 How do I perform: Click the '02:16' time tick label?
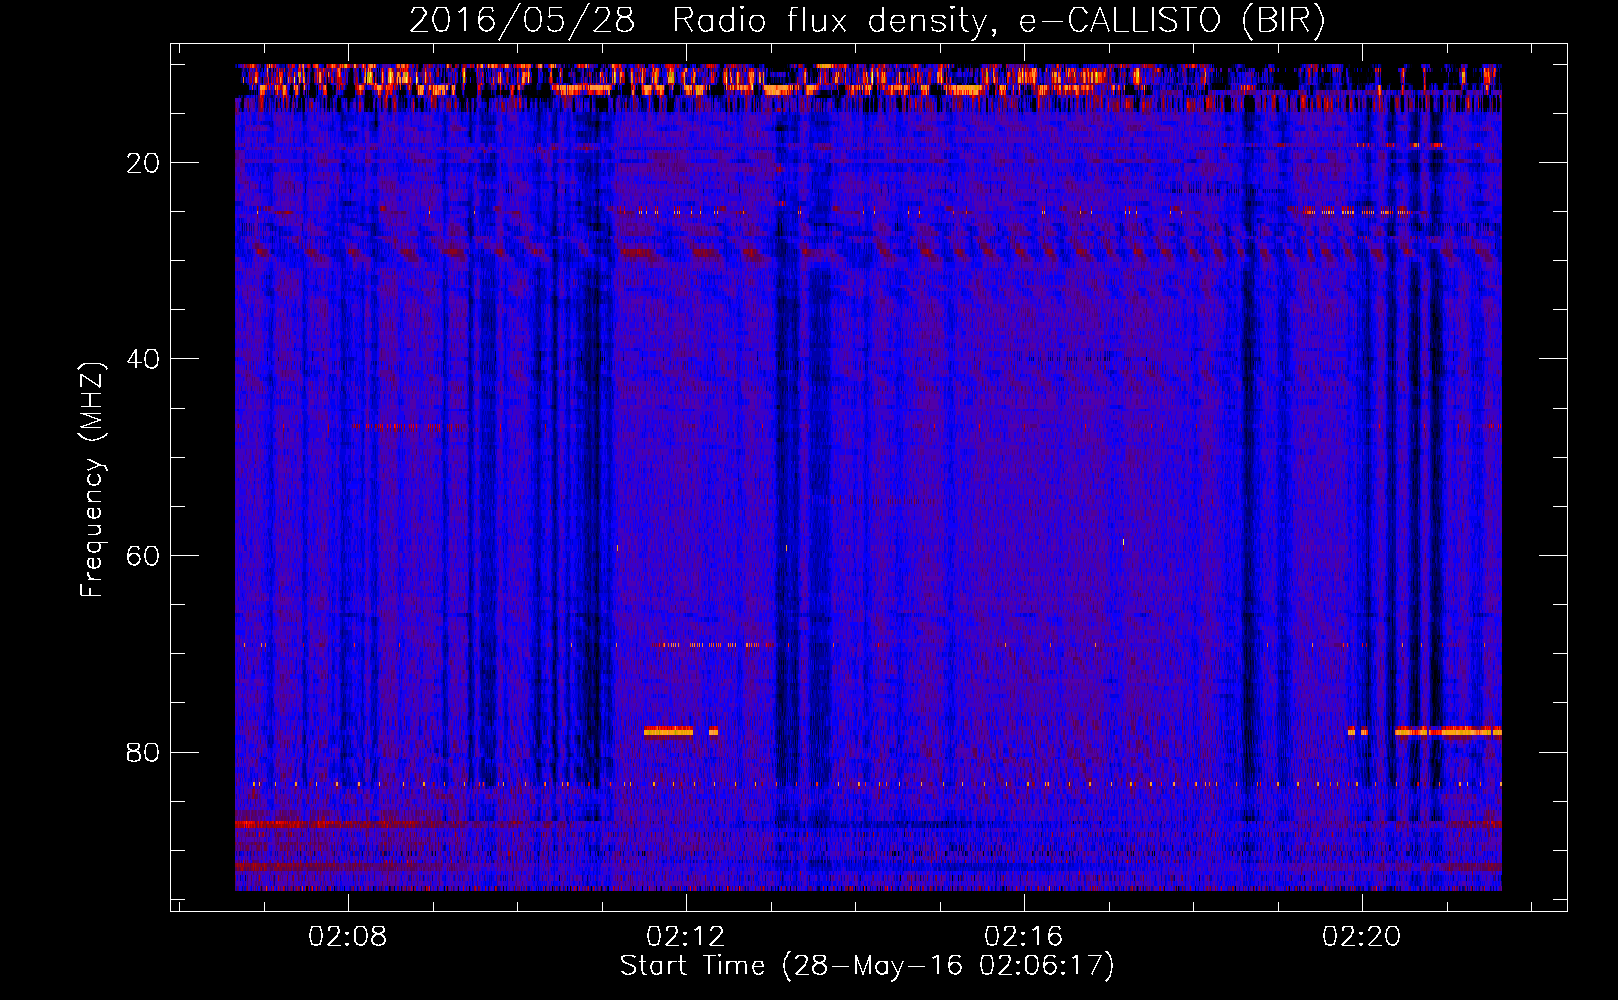[x=1024, y=937]
